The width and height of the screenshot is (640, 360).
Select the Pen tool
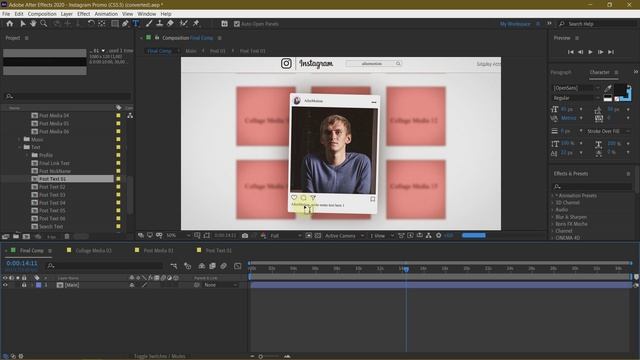125,24
